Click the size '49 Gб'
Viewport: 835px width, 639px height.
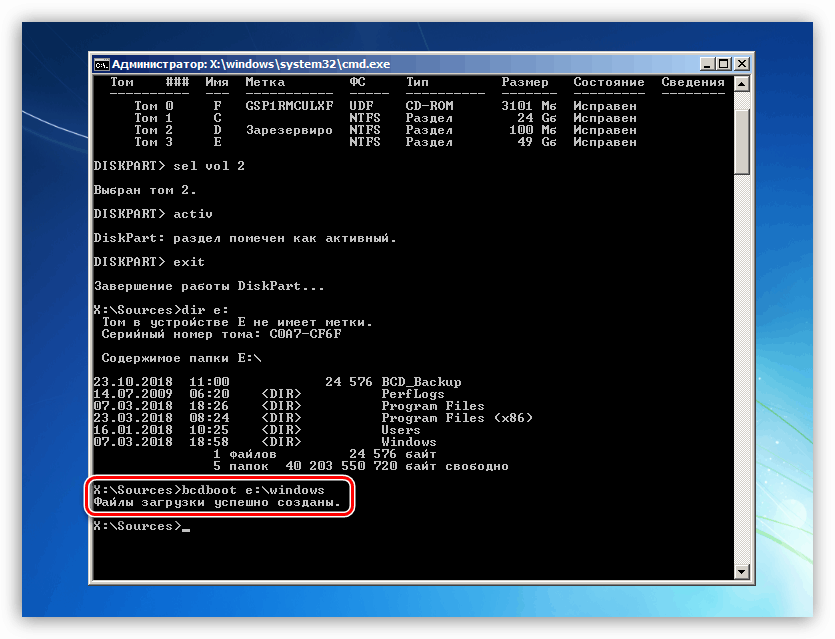point(537,142)
